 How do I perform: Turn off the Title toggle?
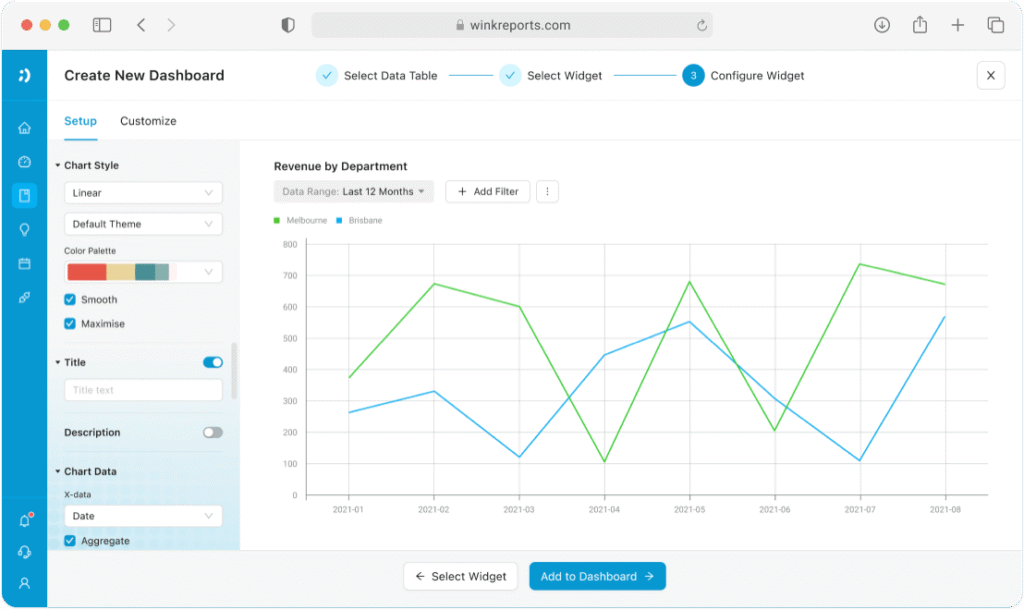[213, 362]
